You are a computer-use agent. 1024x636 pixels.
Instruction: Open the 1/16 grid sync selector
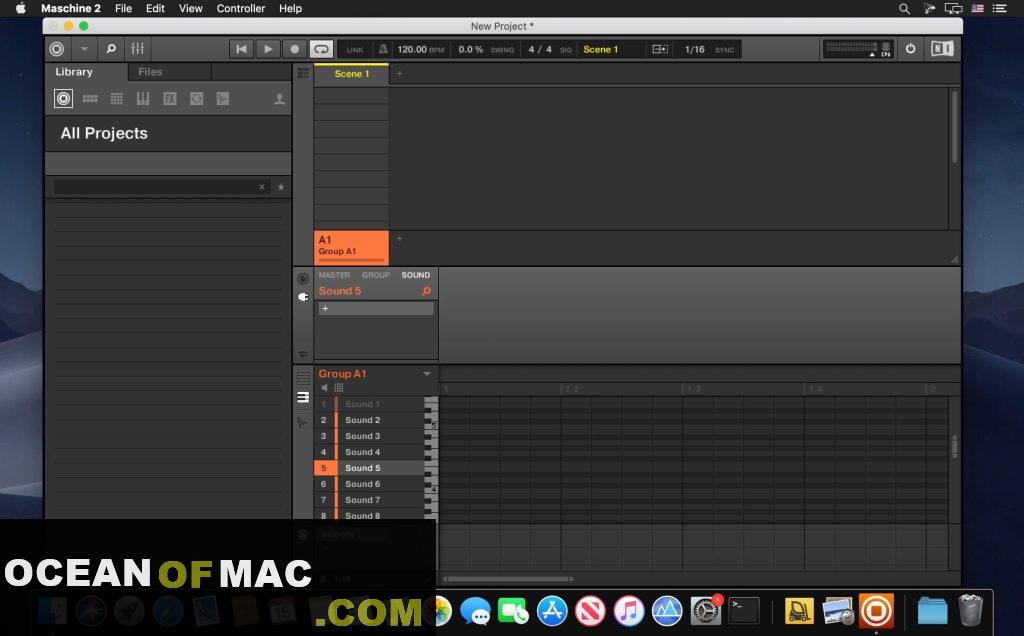coord(695,49)
